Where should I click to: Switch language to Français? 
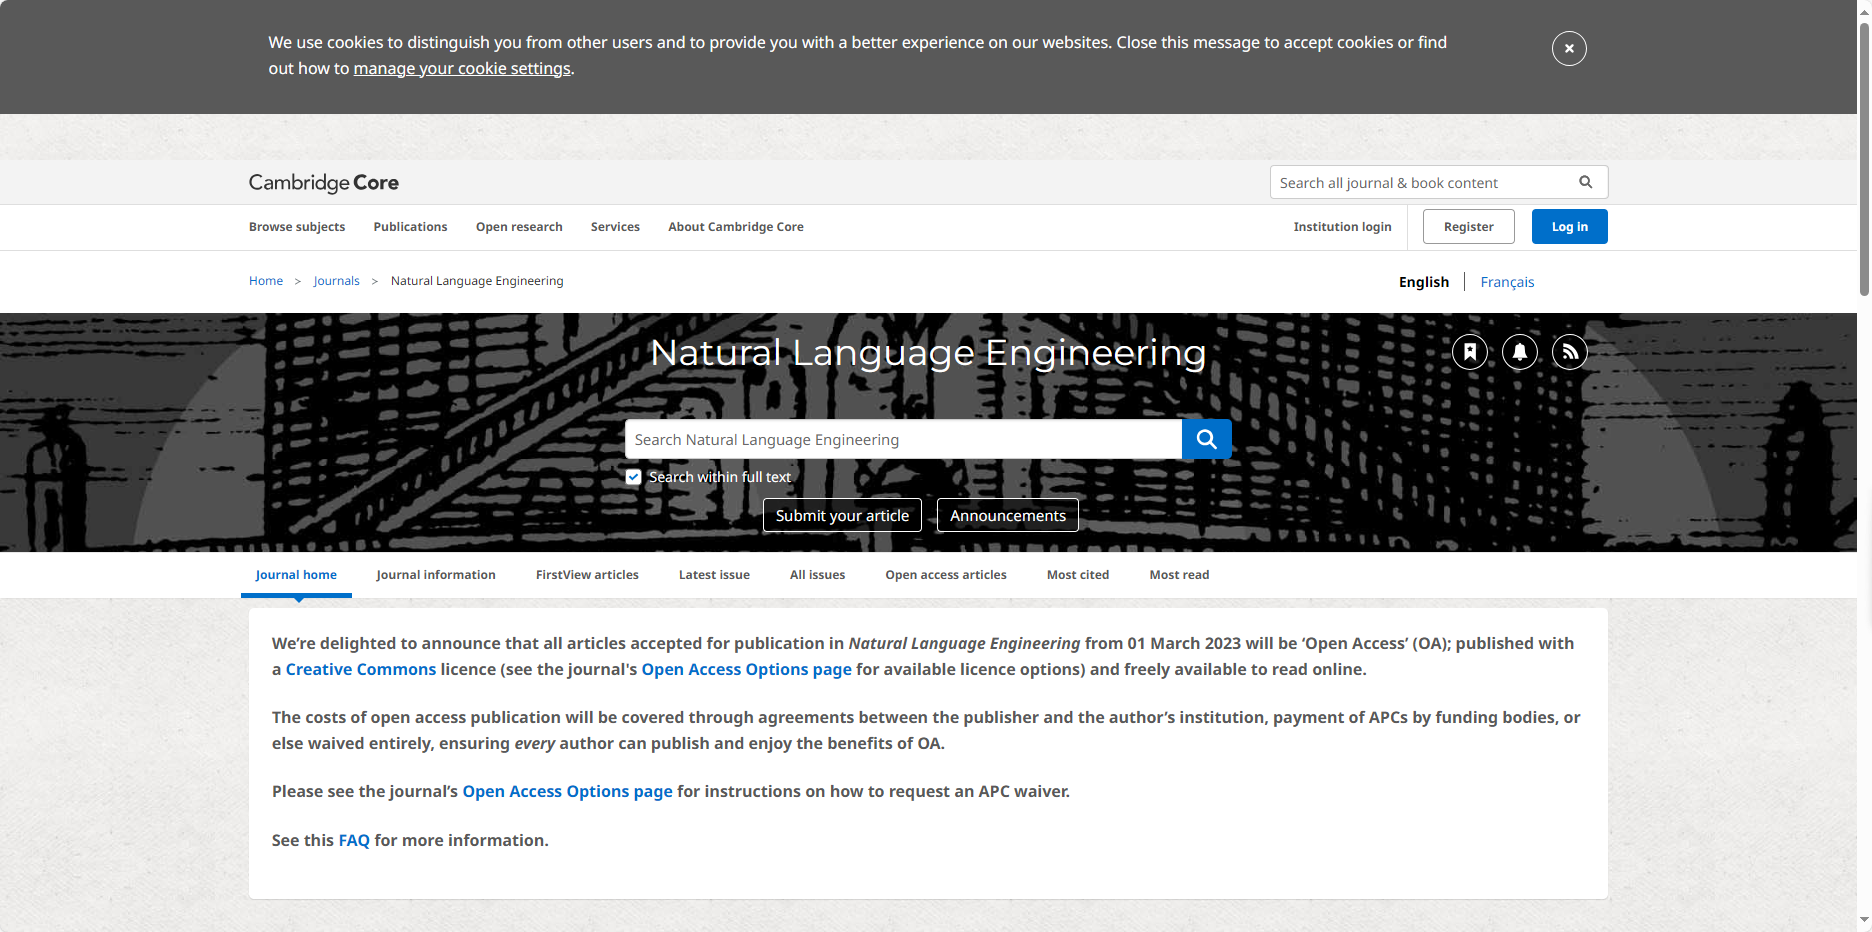[1507, 282]
